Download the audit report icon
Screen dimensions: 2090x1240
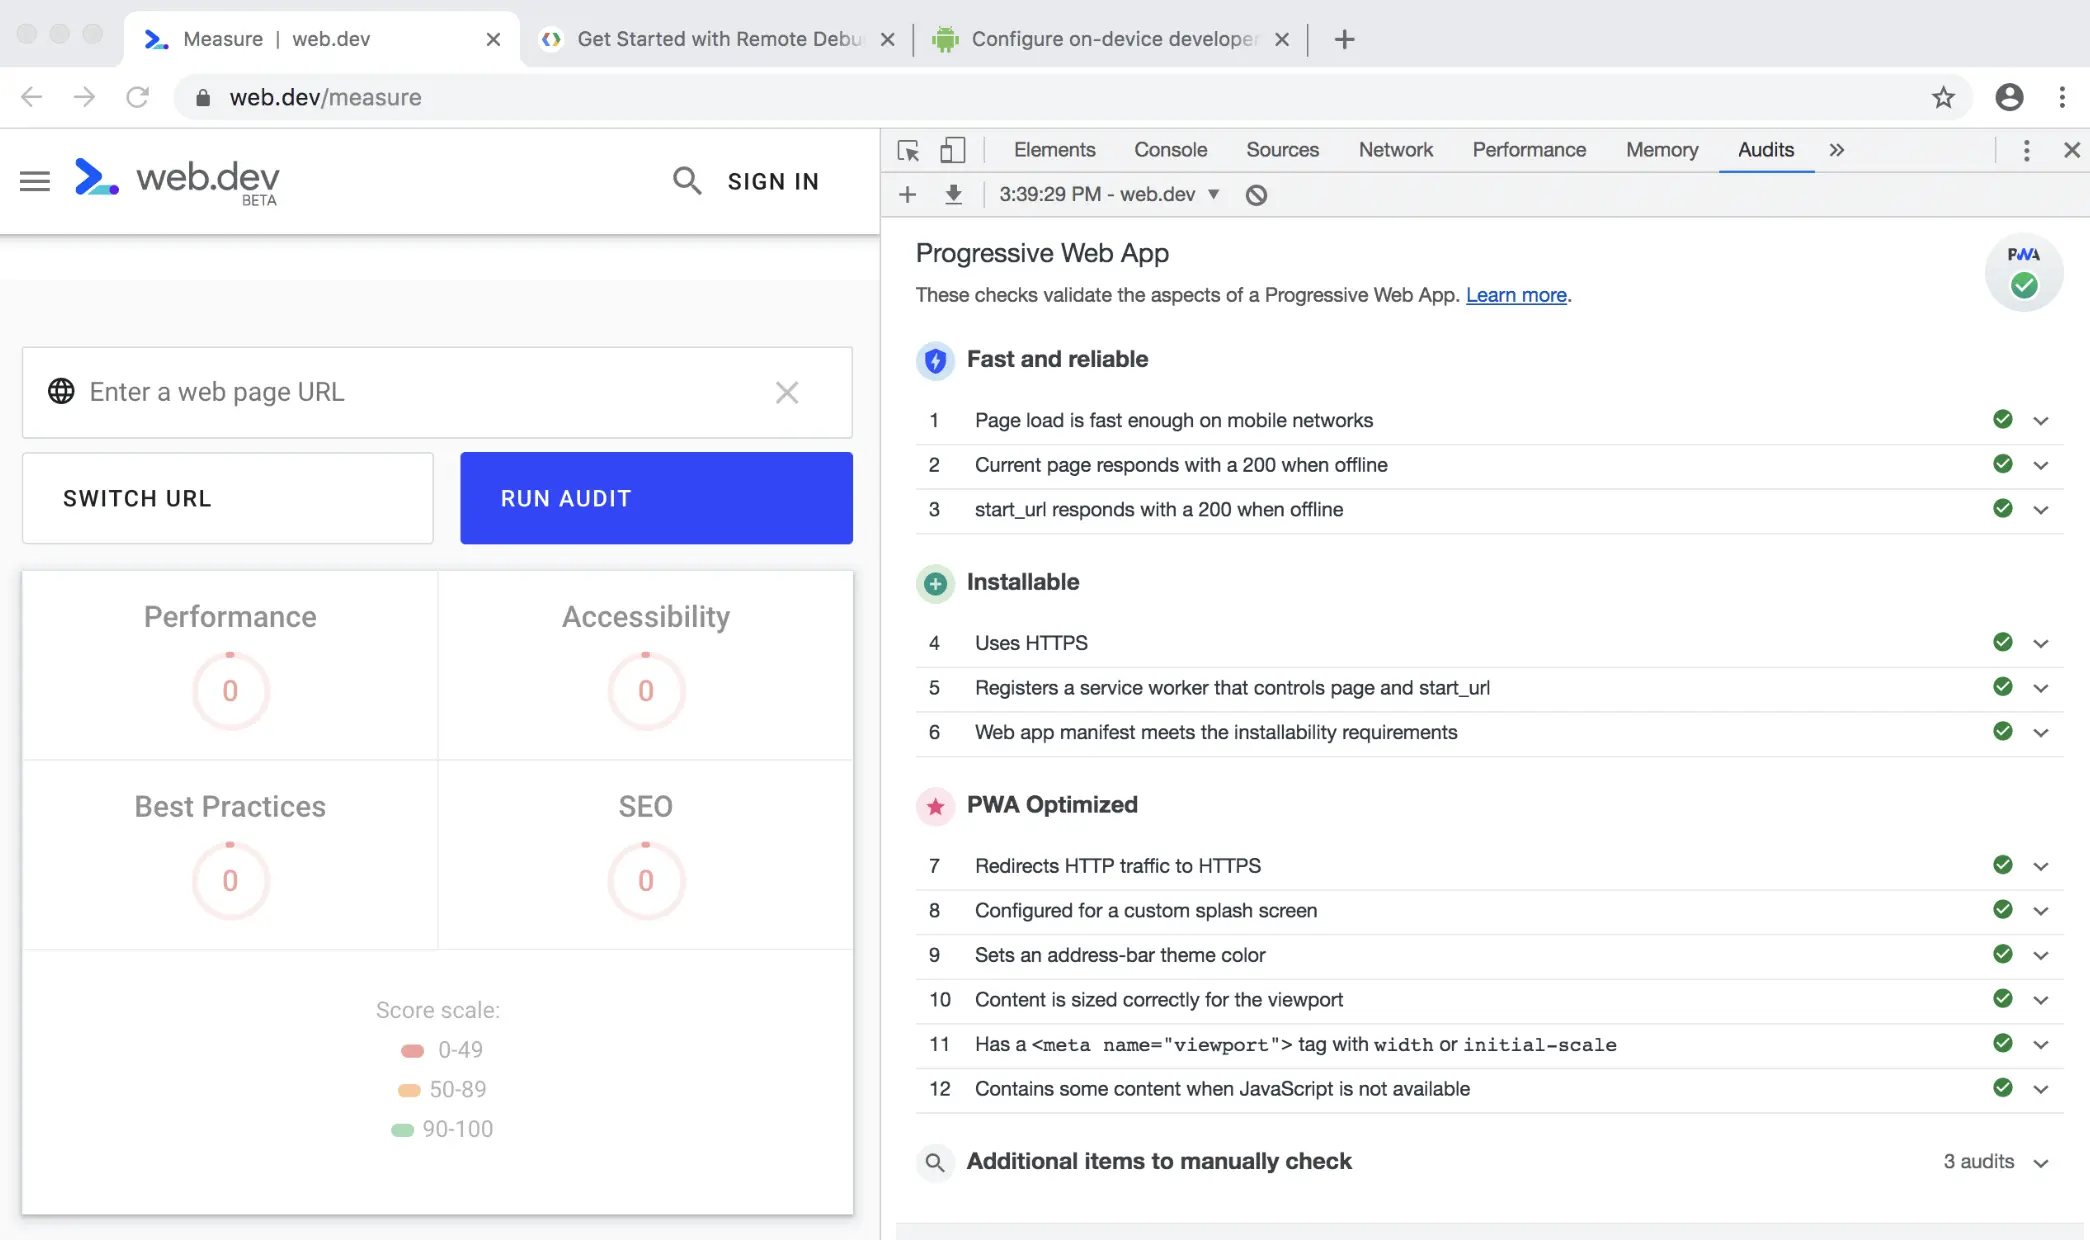pyautogui.click(x=953, y=194)
